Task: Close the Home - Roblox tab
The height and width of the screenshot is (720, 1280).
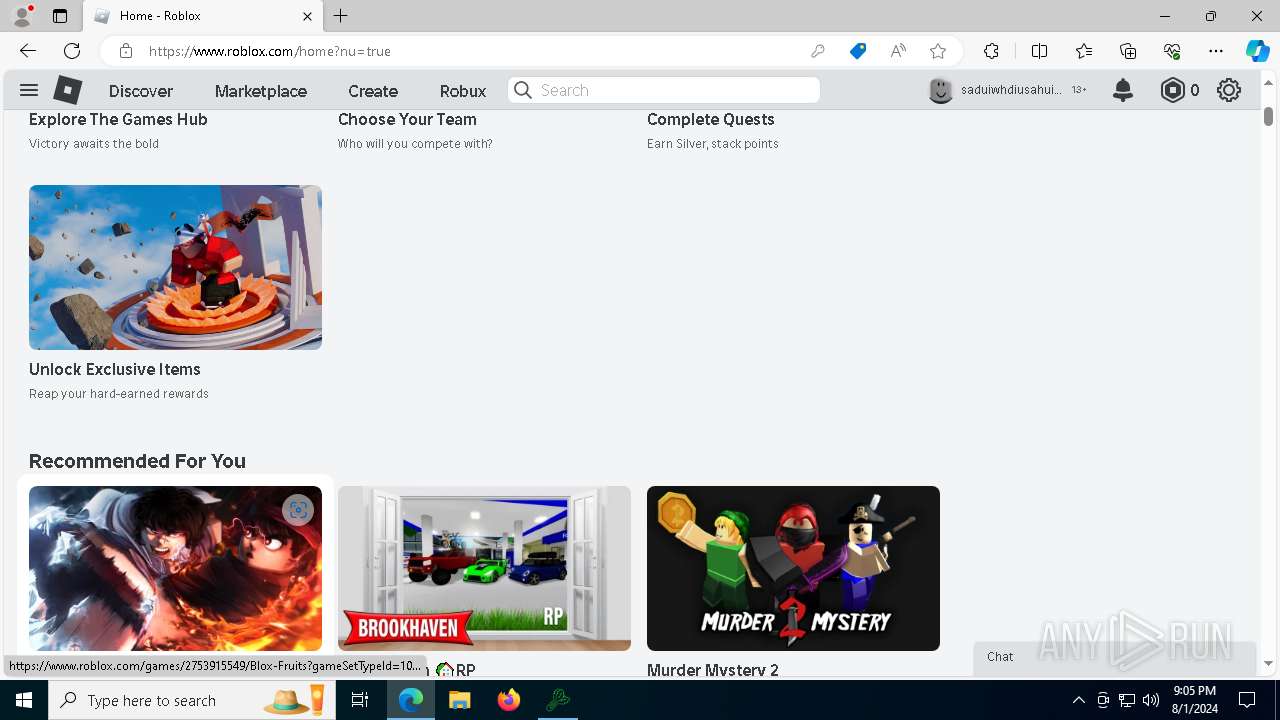Action: [307, 16]
